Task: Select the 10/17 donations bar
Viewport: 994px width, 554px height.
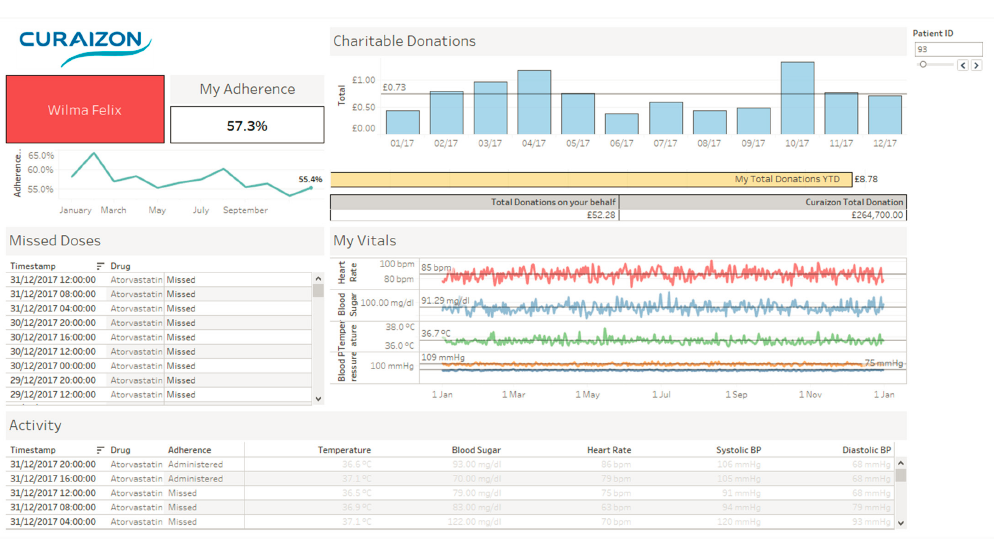Action: tap(797, 98)
